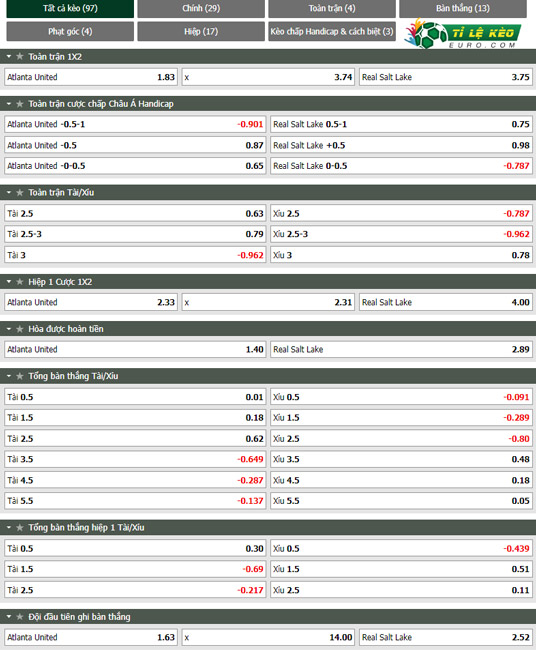
Task: Collapse Đội đầu tiên ghi bàn thắng arrow
Action: pos(9,617)
